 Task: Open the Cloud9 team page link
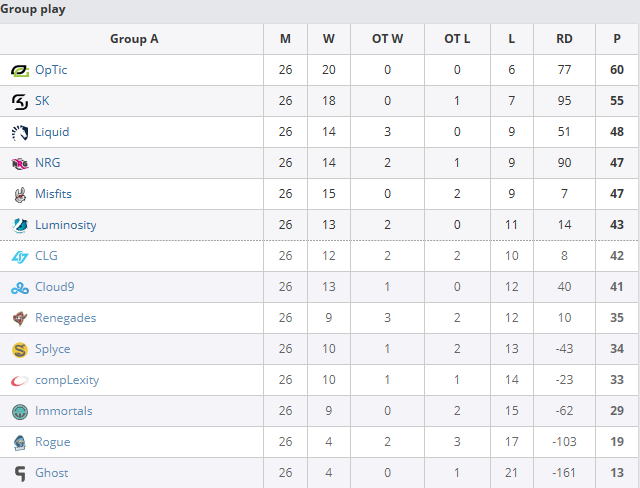pyautogui.click(x=56, y=287)
